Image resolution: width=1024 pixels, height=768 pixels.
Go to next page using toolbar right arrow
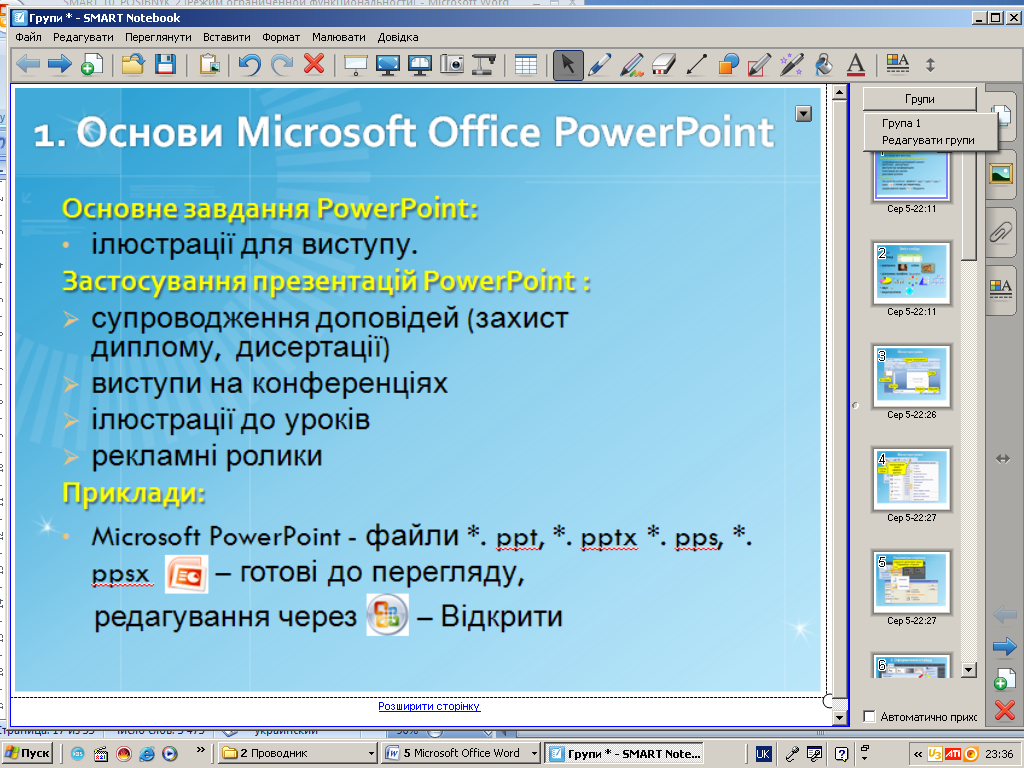(x=59, y=65)
